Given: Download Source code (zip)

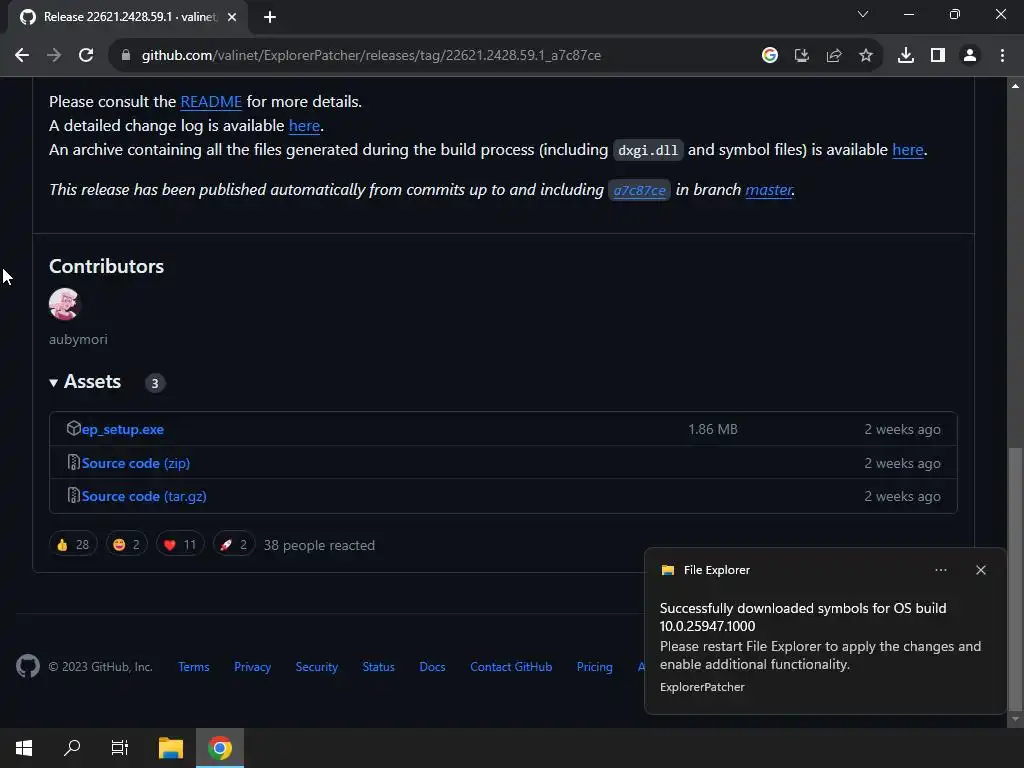Looking at the screenshot, I should pos(136,464).
